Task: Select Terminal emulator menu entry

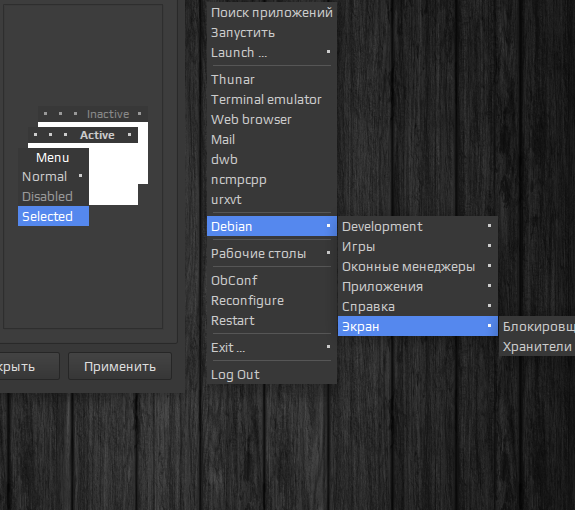Action: point(272,99)
